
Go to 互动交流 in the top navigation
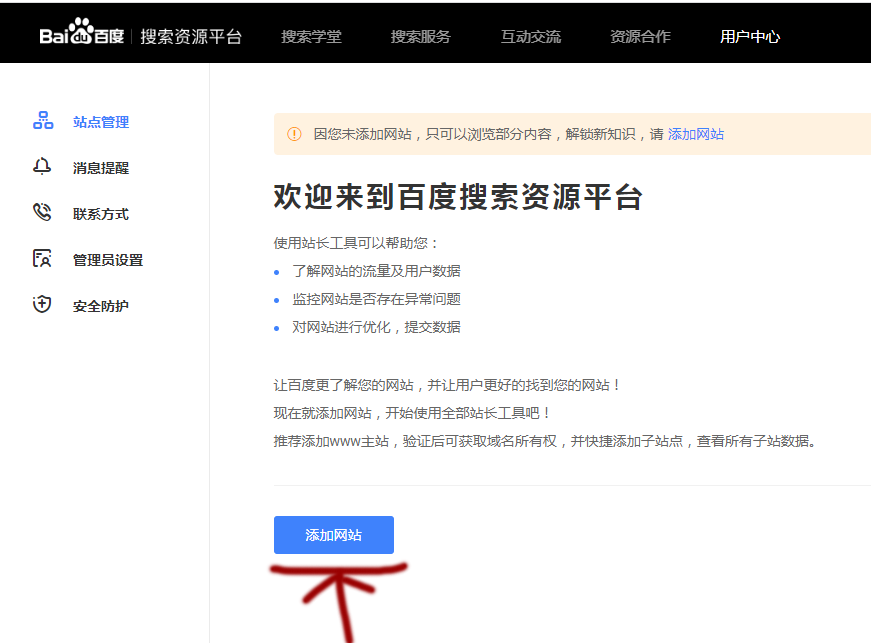click(x=530, y=37)
